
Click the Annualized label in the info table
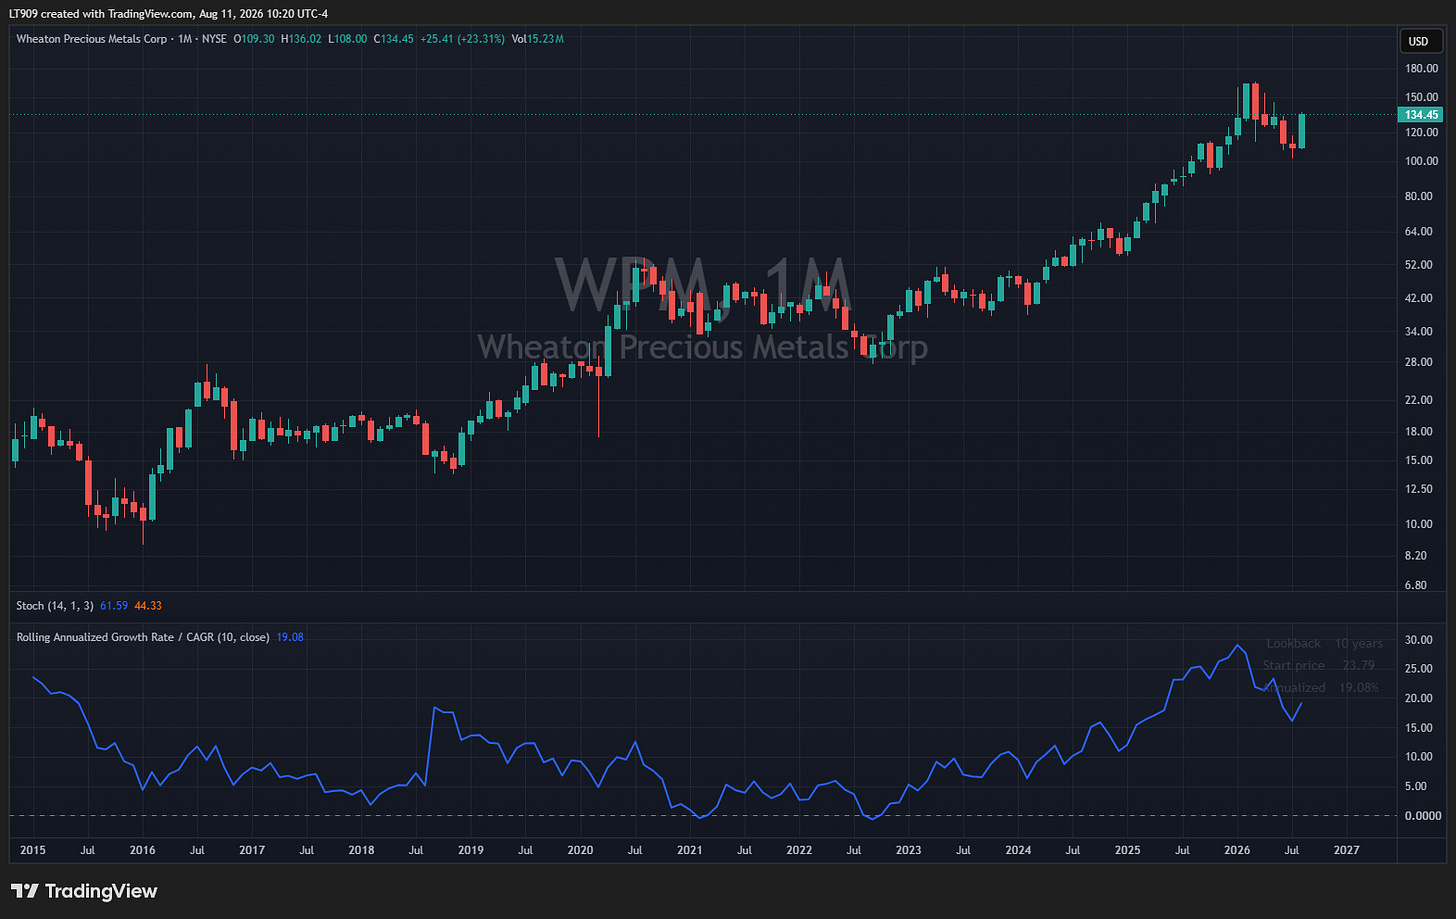[x=1293, y=687]
